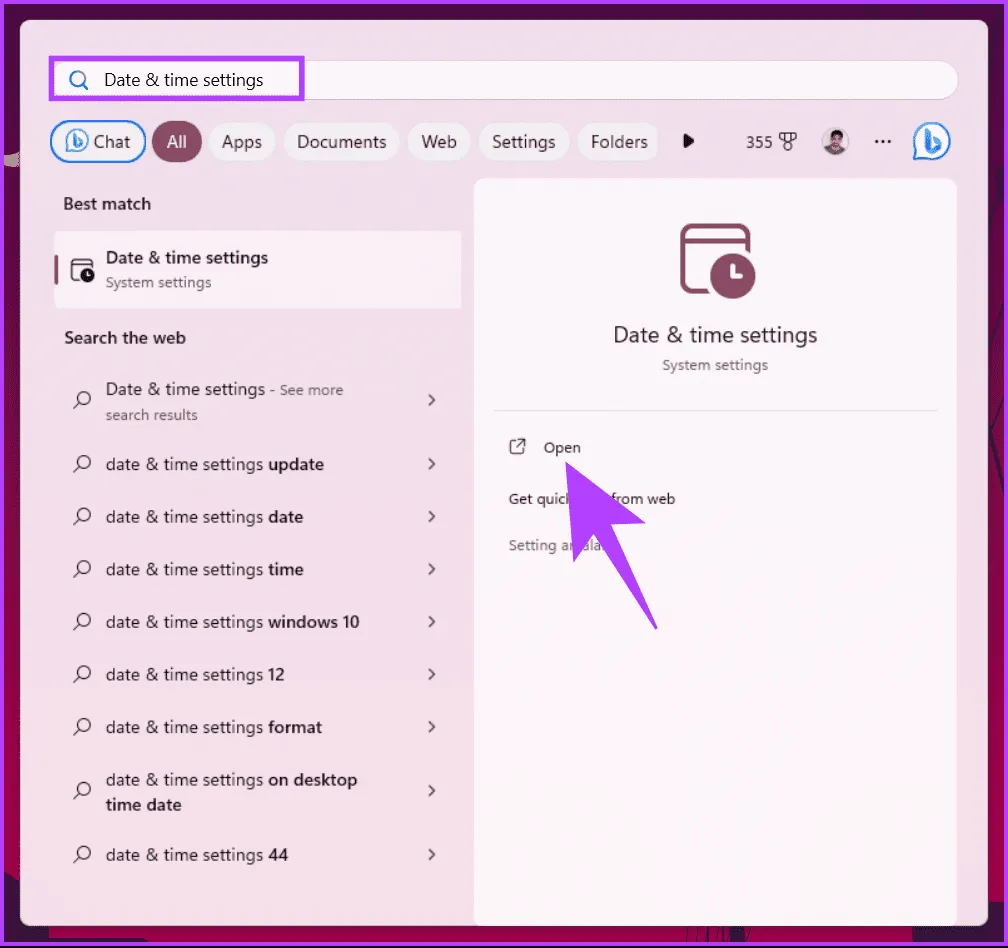Expand the 'date & time settings format' chevron

coord(432,727)
